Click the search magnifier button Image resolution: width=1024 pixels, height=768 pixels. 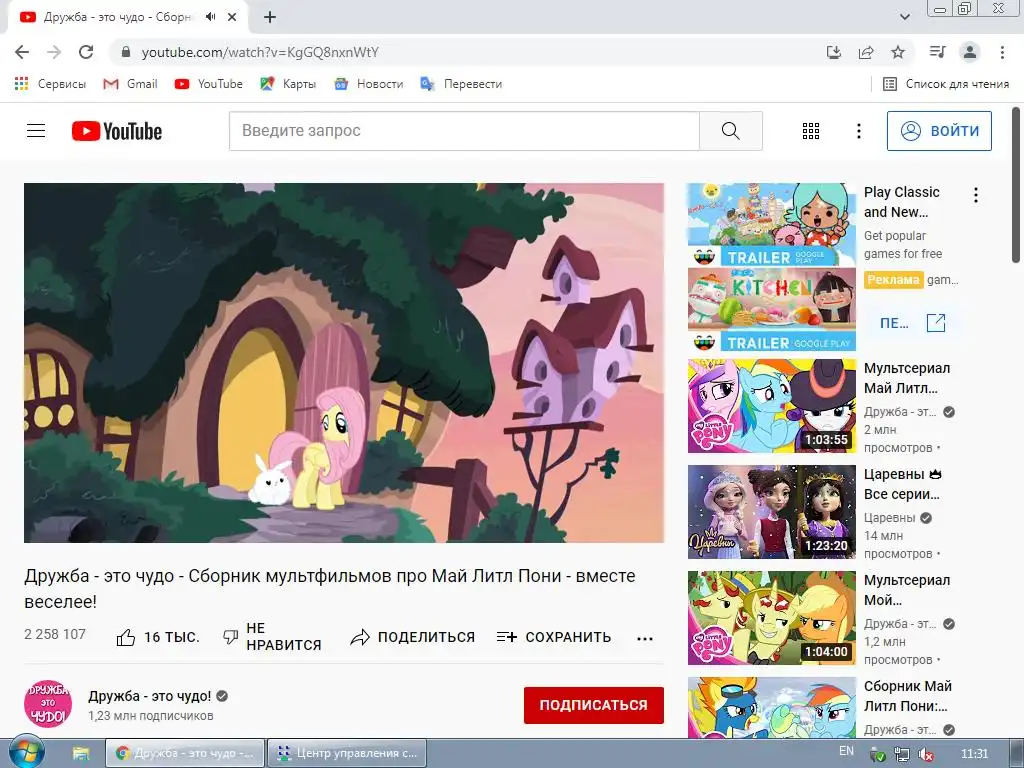tap(731, 131)
